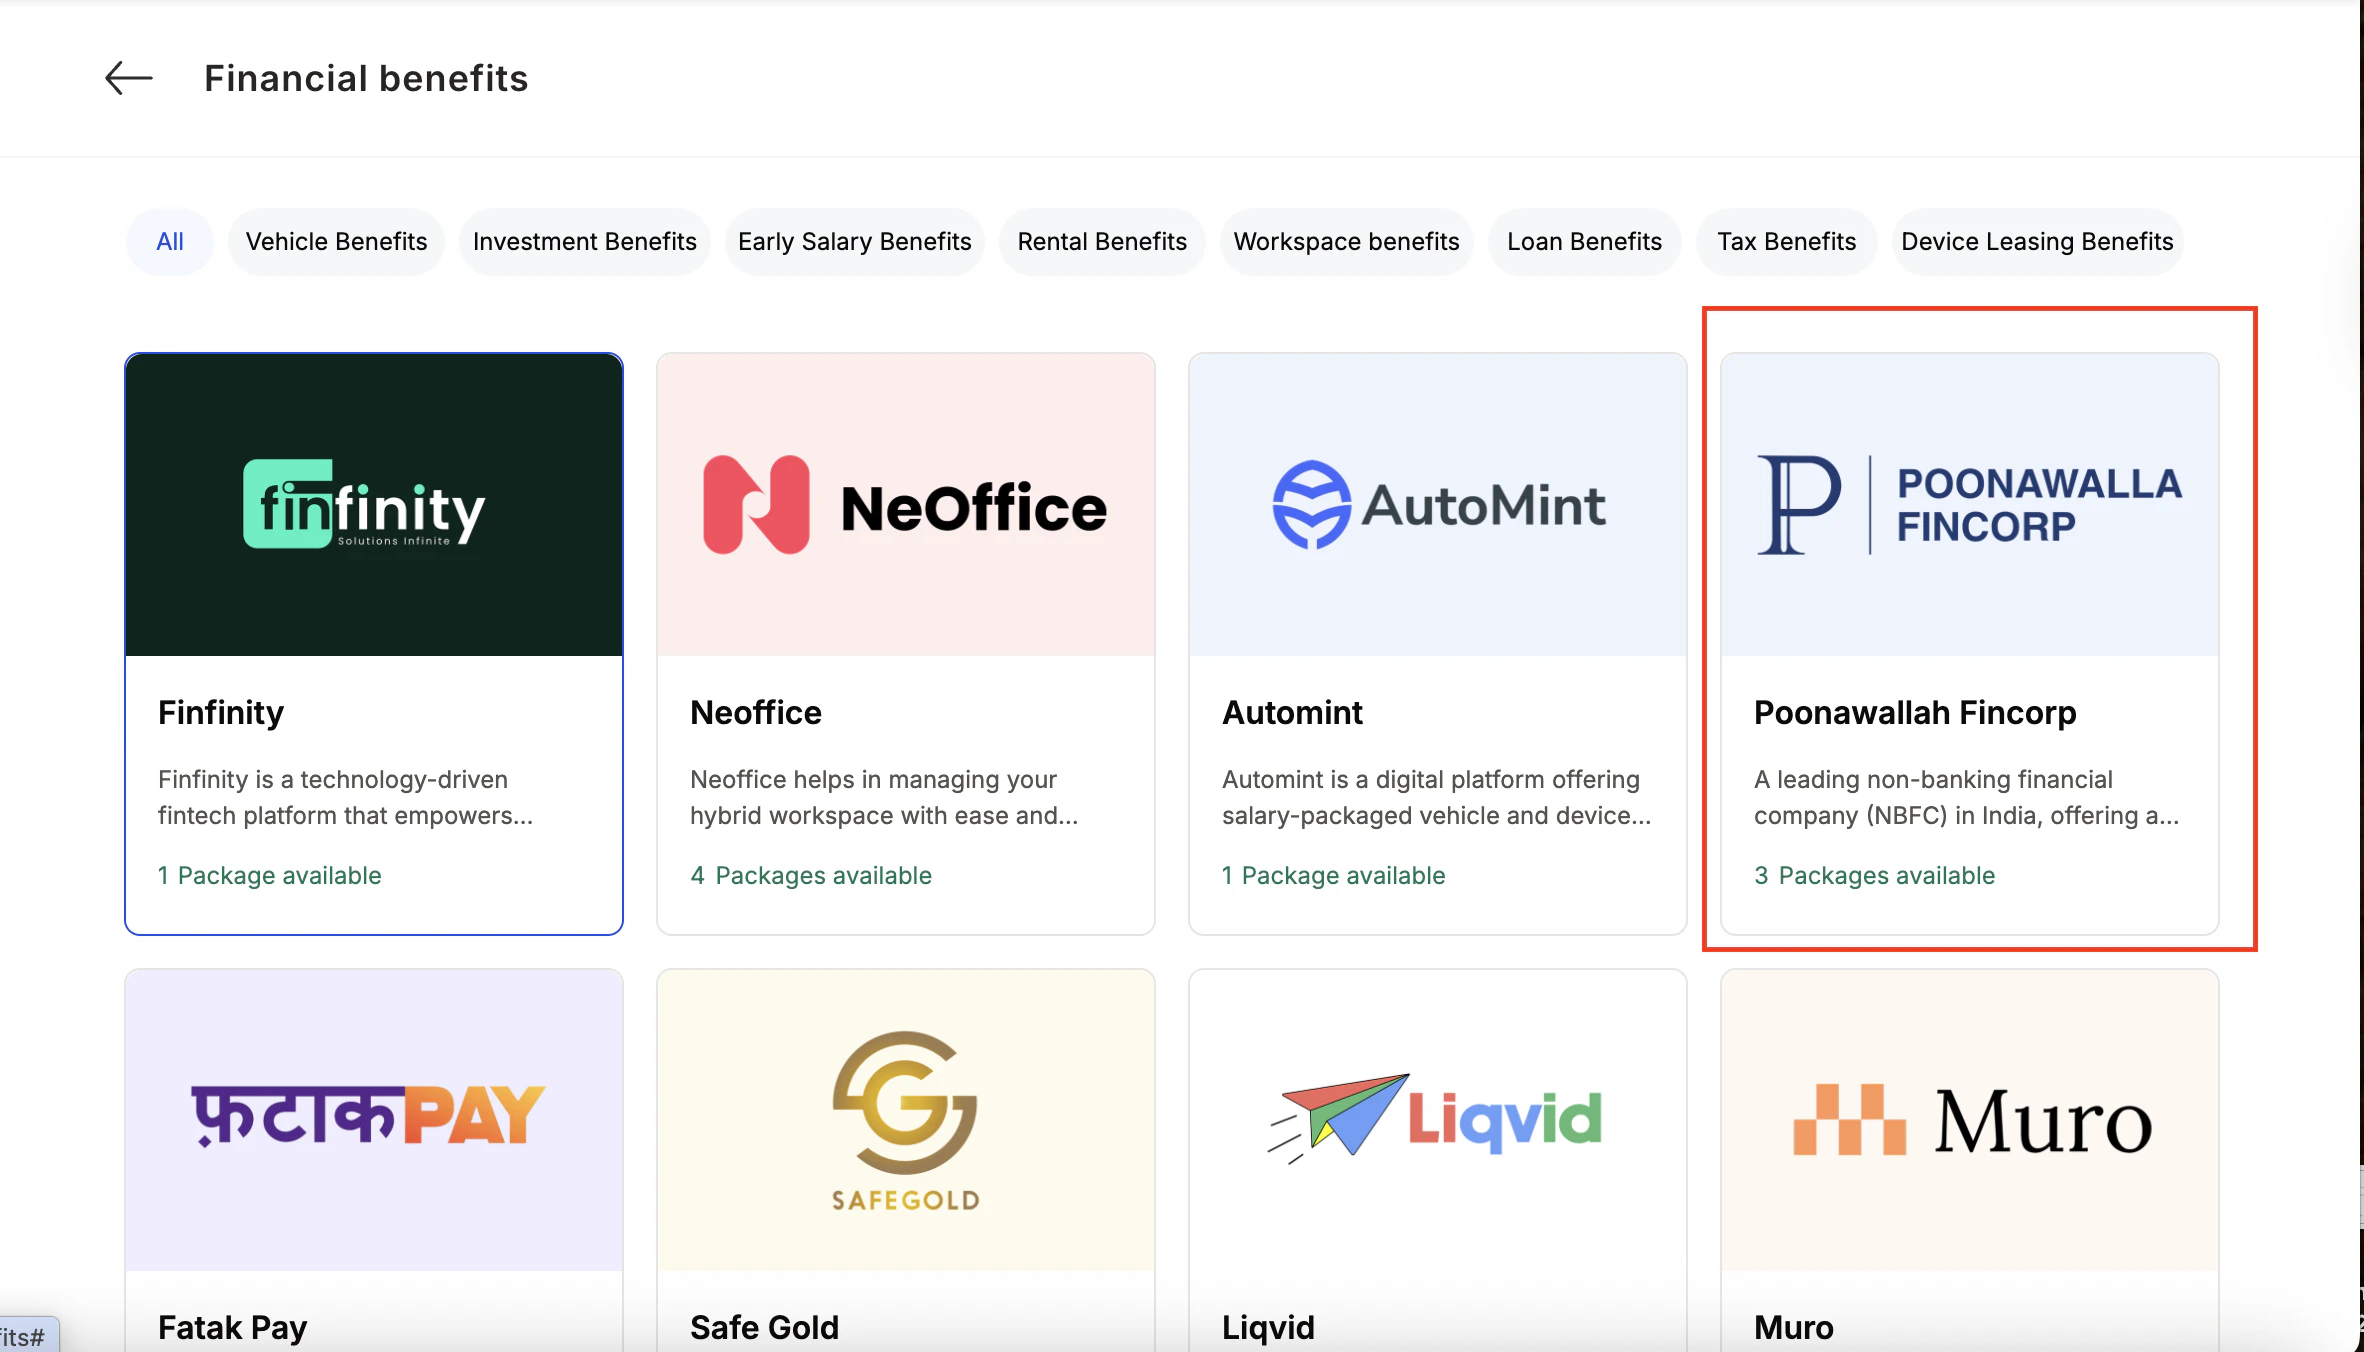Filter by Device Leasing Benefits

2037,242
